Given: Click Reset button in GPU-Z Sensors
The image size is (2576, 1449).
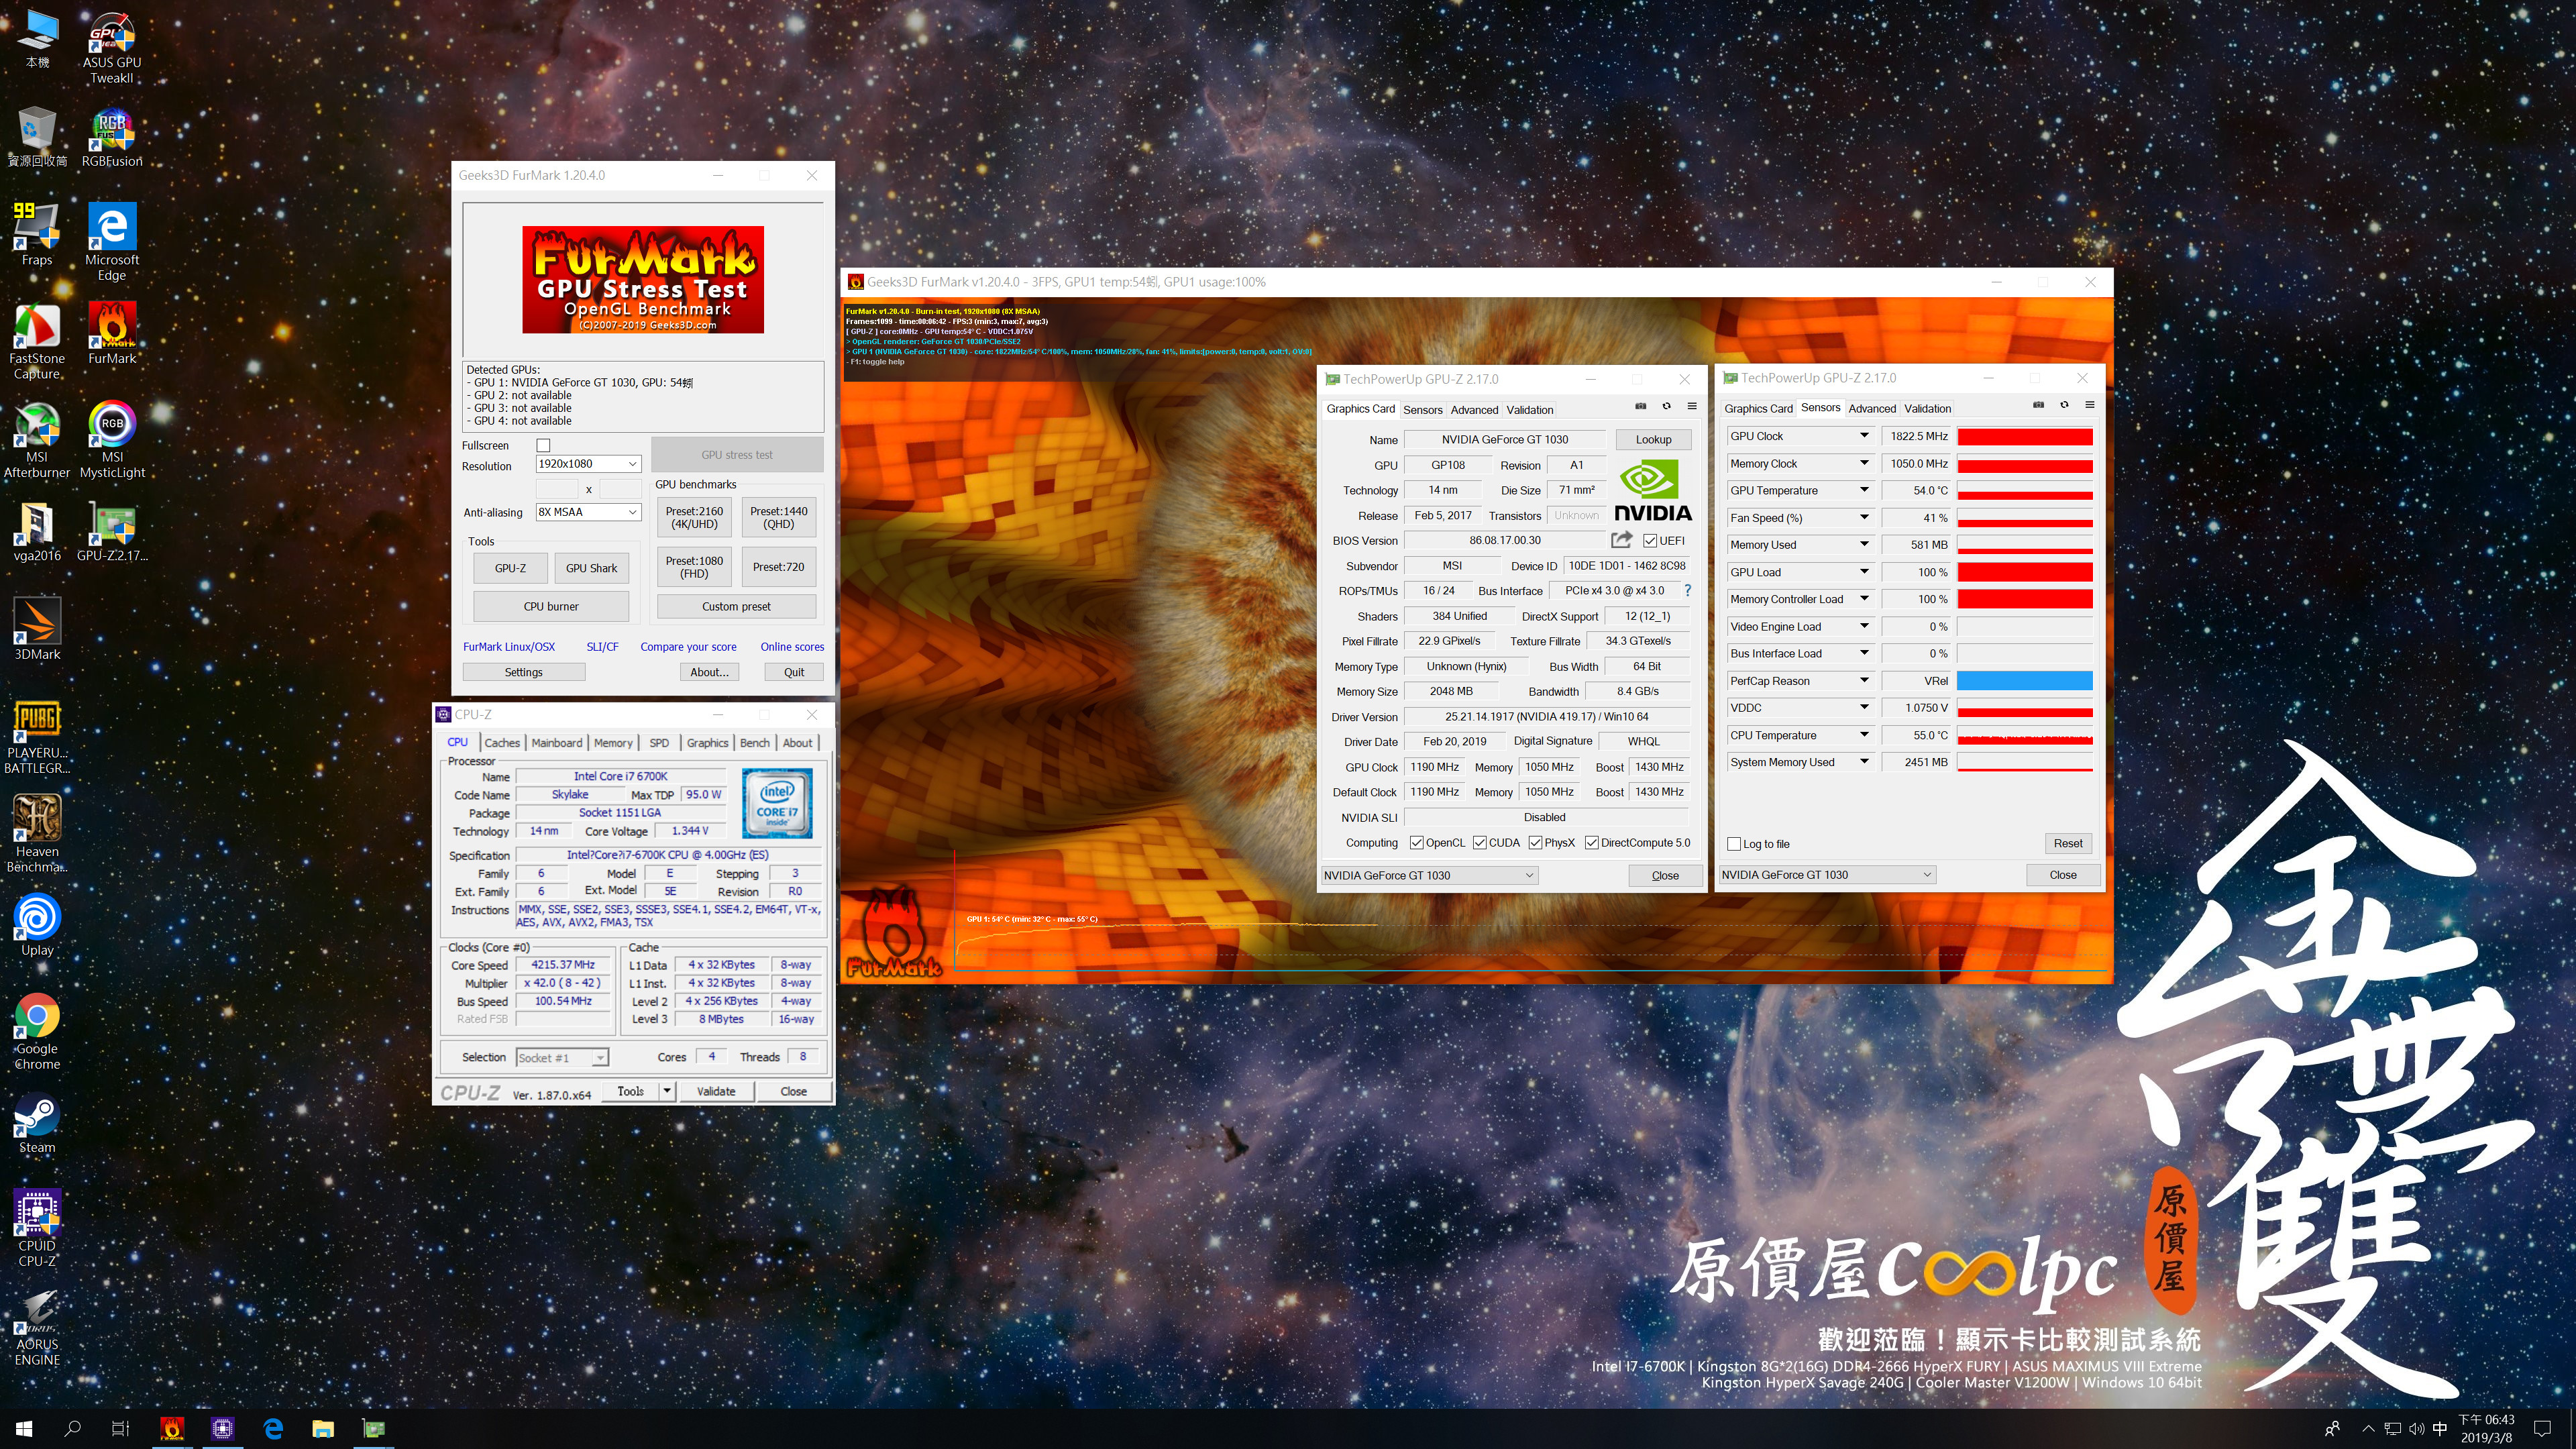Looking at the screenshot, I should (2068, 844).
